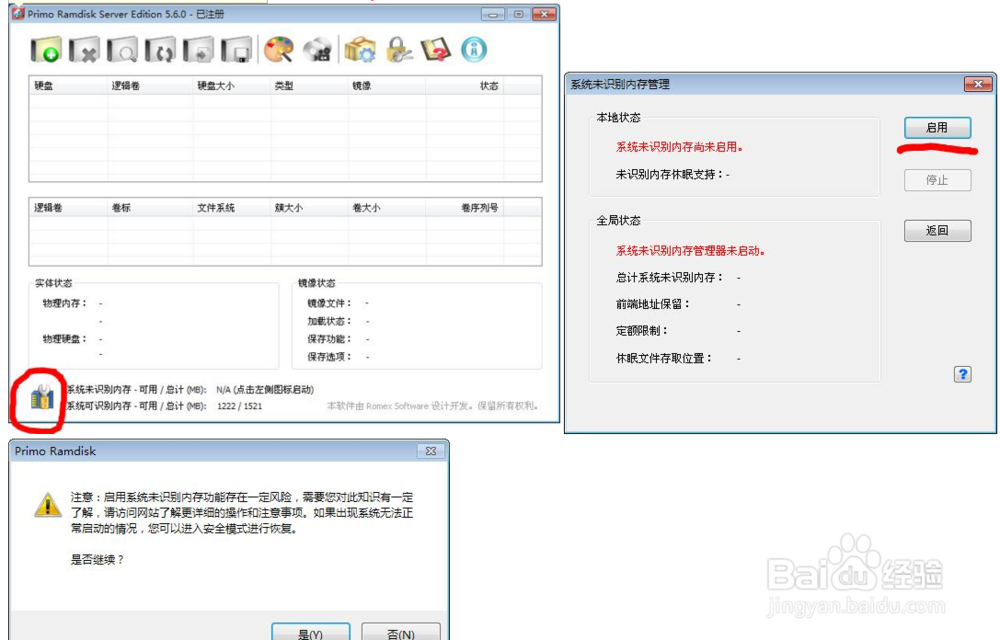Image resolution: width=1000 pixels, height=640 pixels.
Task: Click the Primo Ramdisk title bar app icon
Action: click(x=18, y=13)
